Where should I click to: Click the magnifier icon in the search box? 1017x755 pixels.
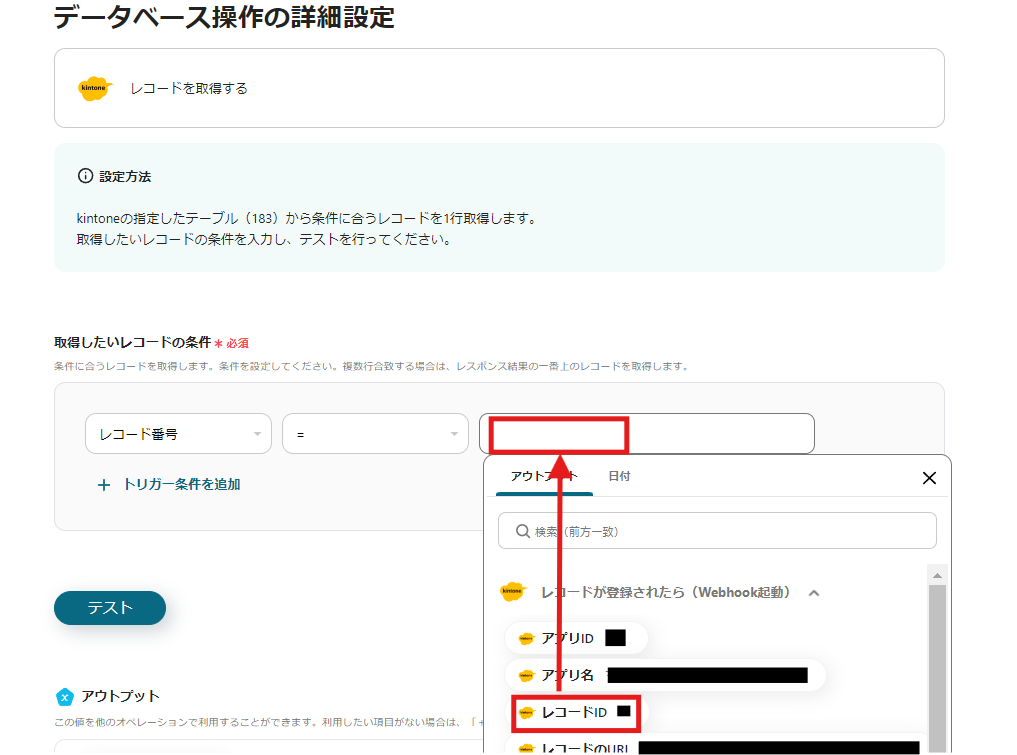pyautogui.click(x=521, y=531)
